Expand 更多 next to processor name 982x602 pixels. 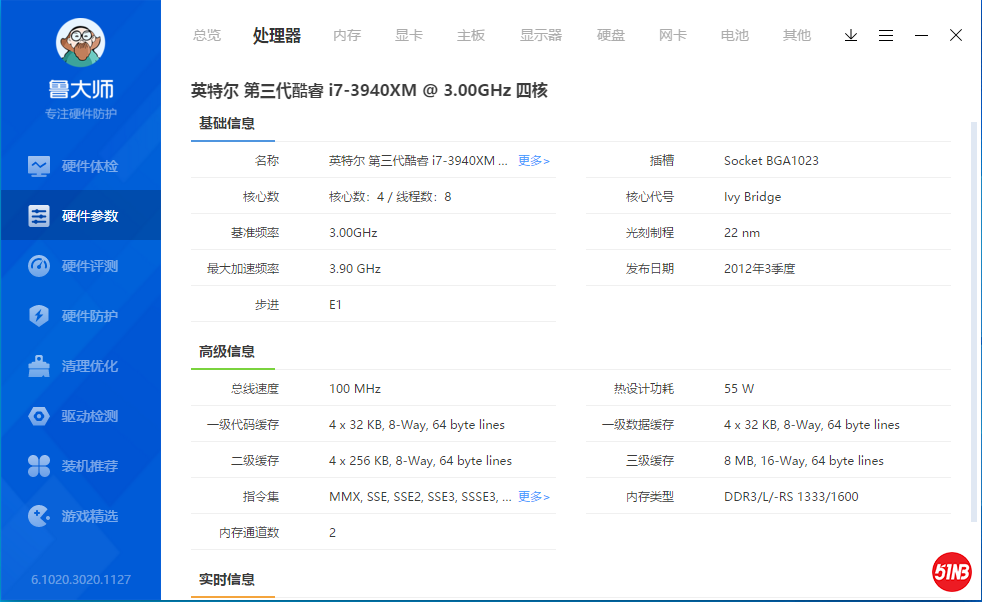(534, 161)
